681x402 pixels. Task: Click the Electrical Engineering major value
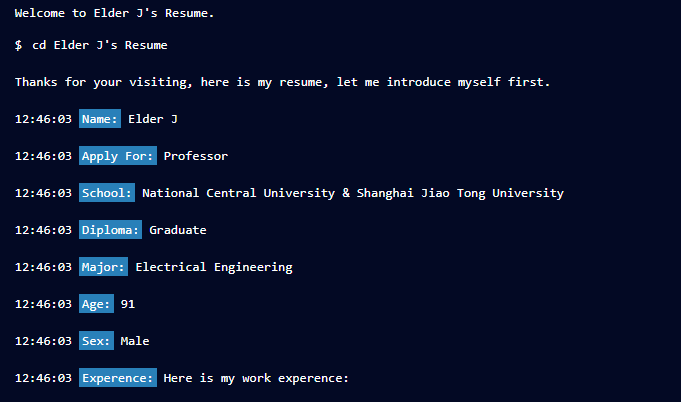click(214, 267)
